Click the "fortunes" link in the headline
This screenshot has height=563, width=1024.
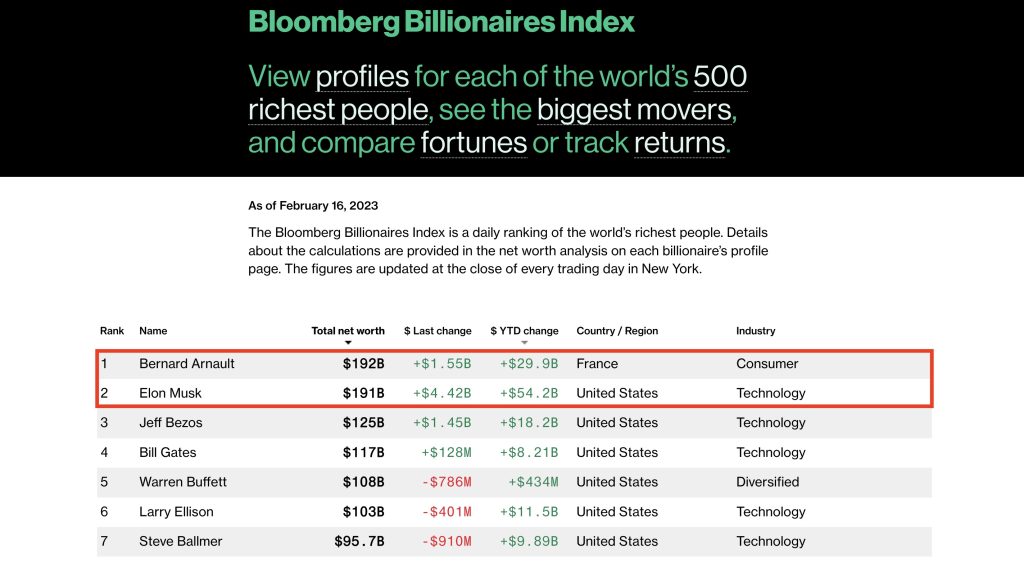click(x=473, y=142)
